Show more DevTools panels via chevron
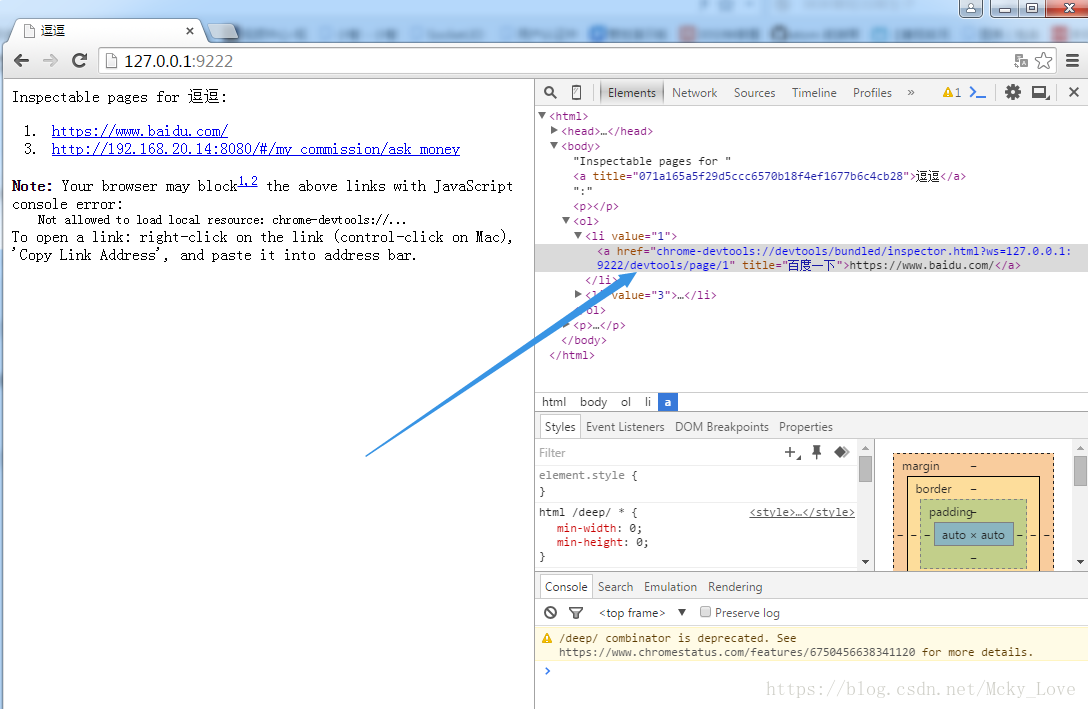Screen dimensions: 1088x709 [x=911, y=92]
